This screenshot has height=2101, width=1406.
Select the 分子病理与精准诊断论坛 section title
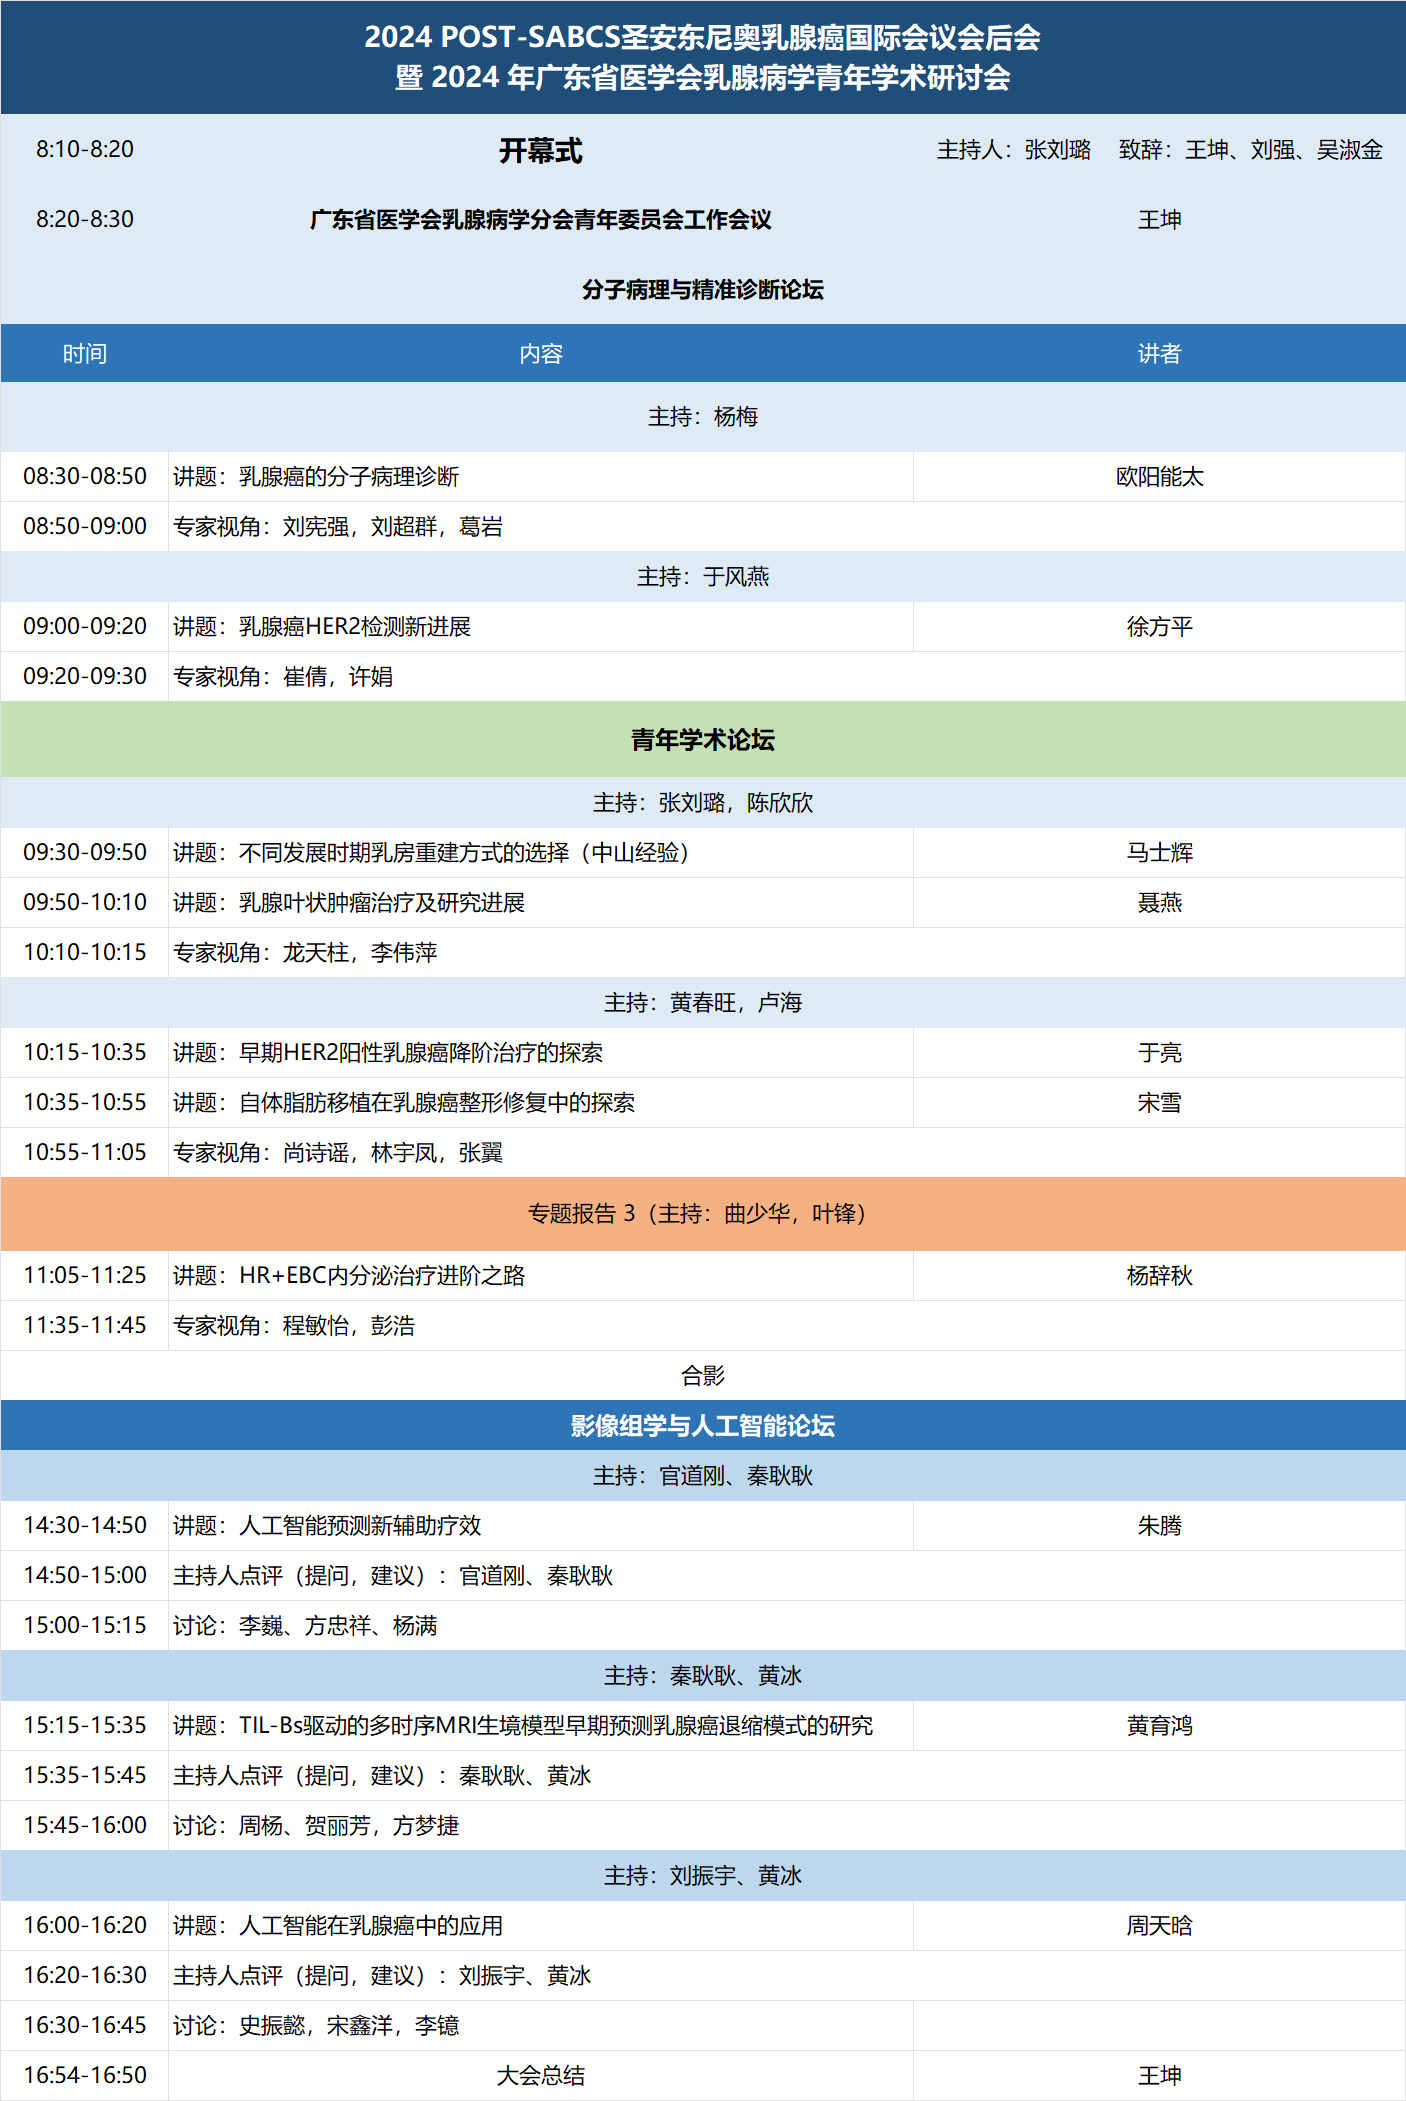[702, 290]
